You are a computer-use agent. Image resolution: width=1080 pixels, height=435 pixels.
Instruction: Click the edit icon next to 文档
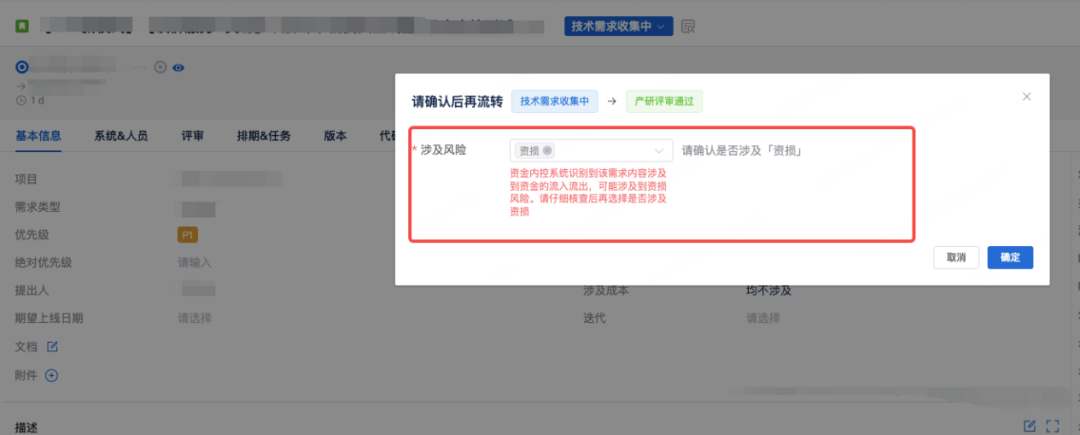52,346
